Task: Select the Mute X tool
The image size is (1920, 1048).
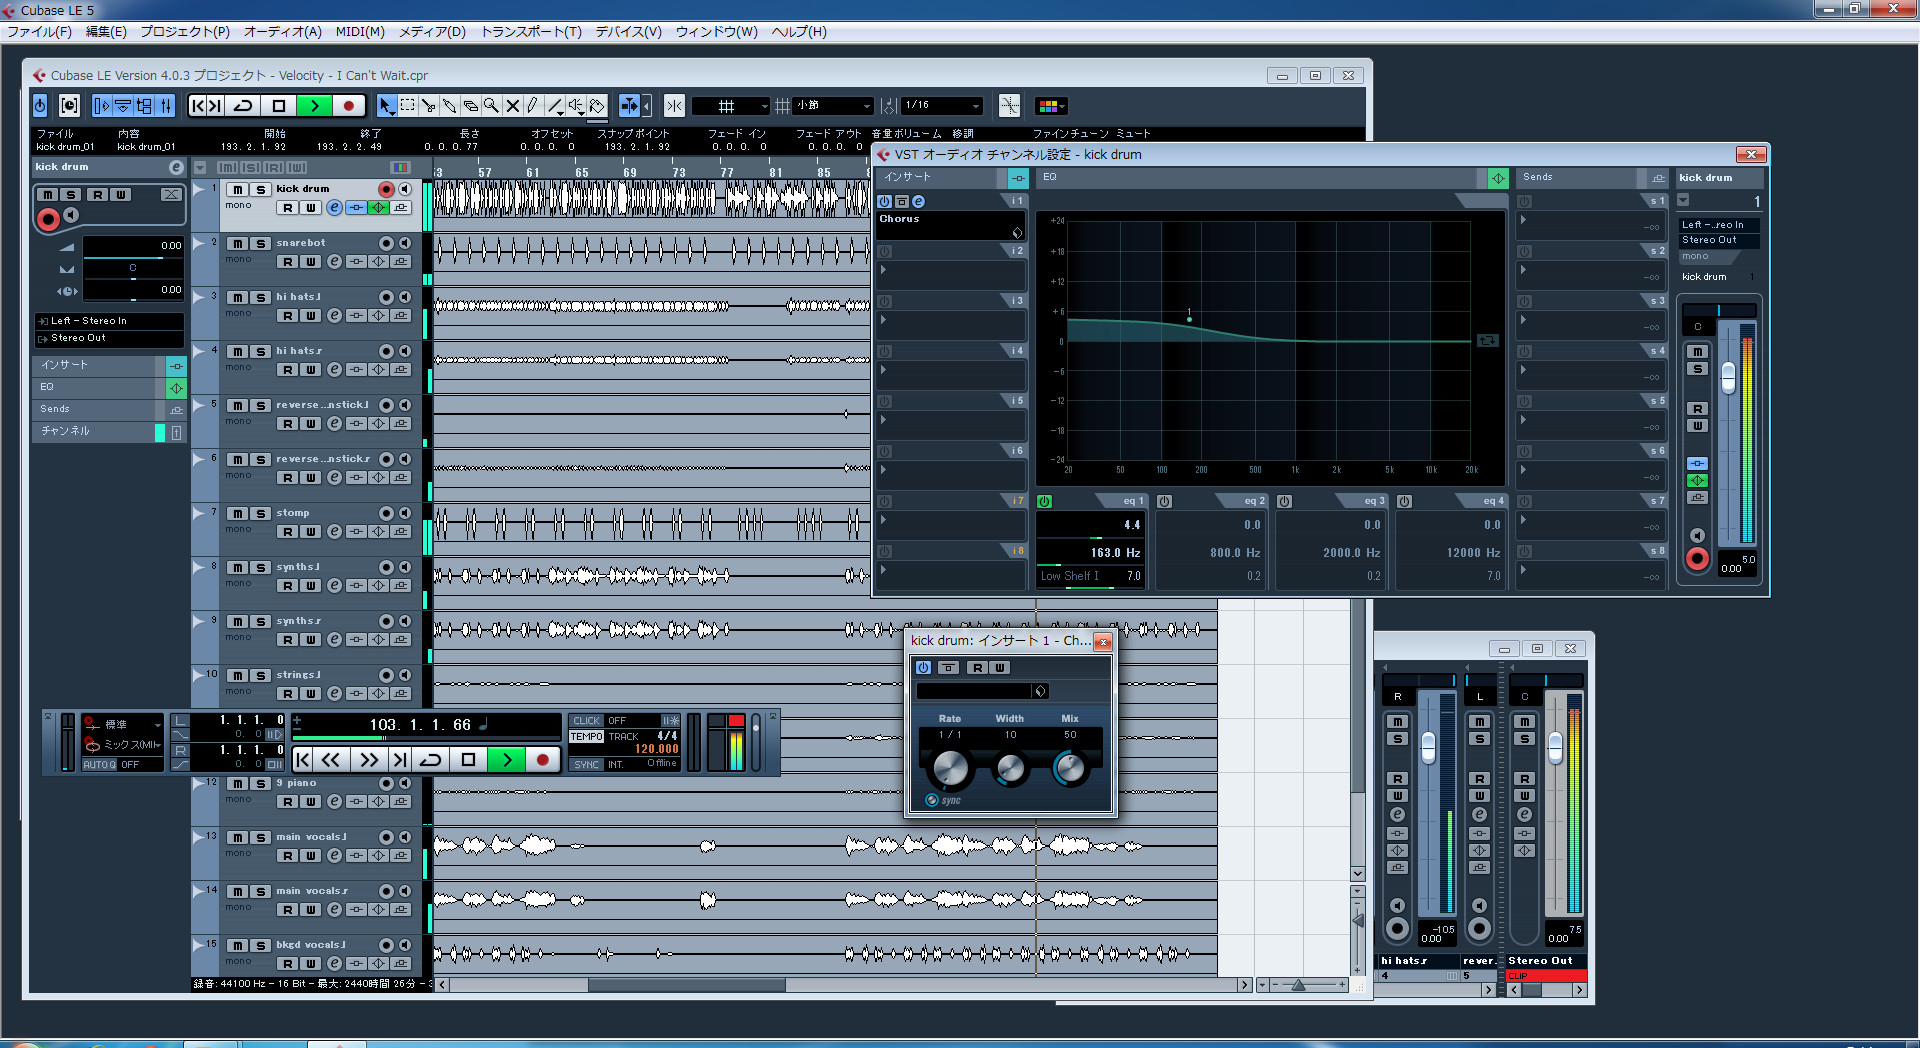Action: (x=512, y=106)
